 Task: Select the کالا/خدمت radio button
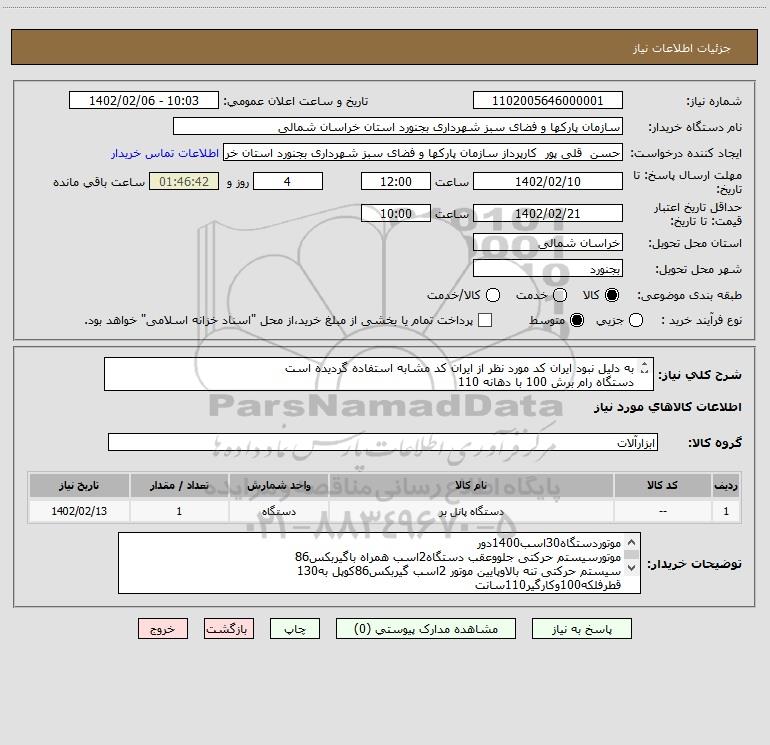pos(493,295)
